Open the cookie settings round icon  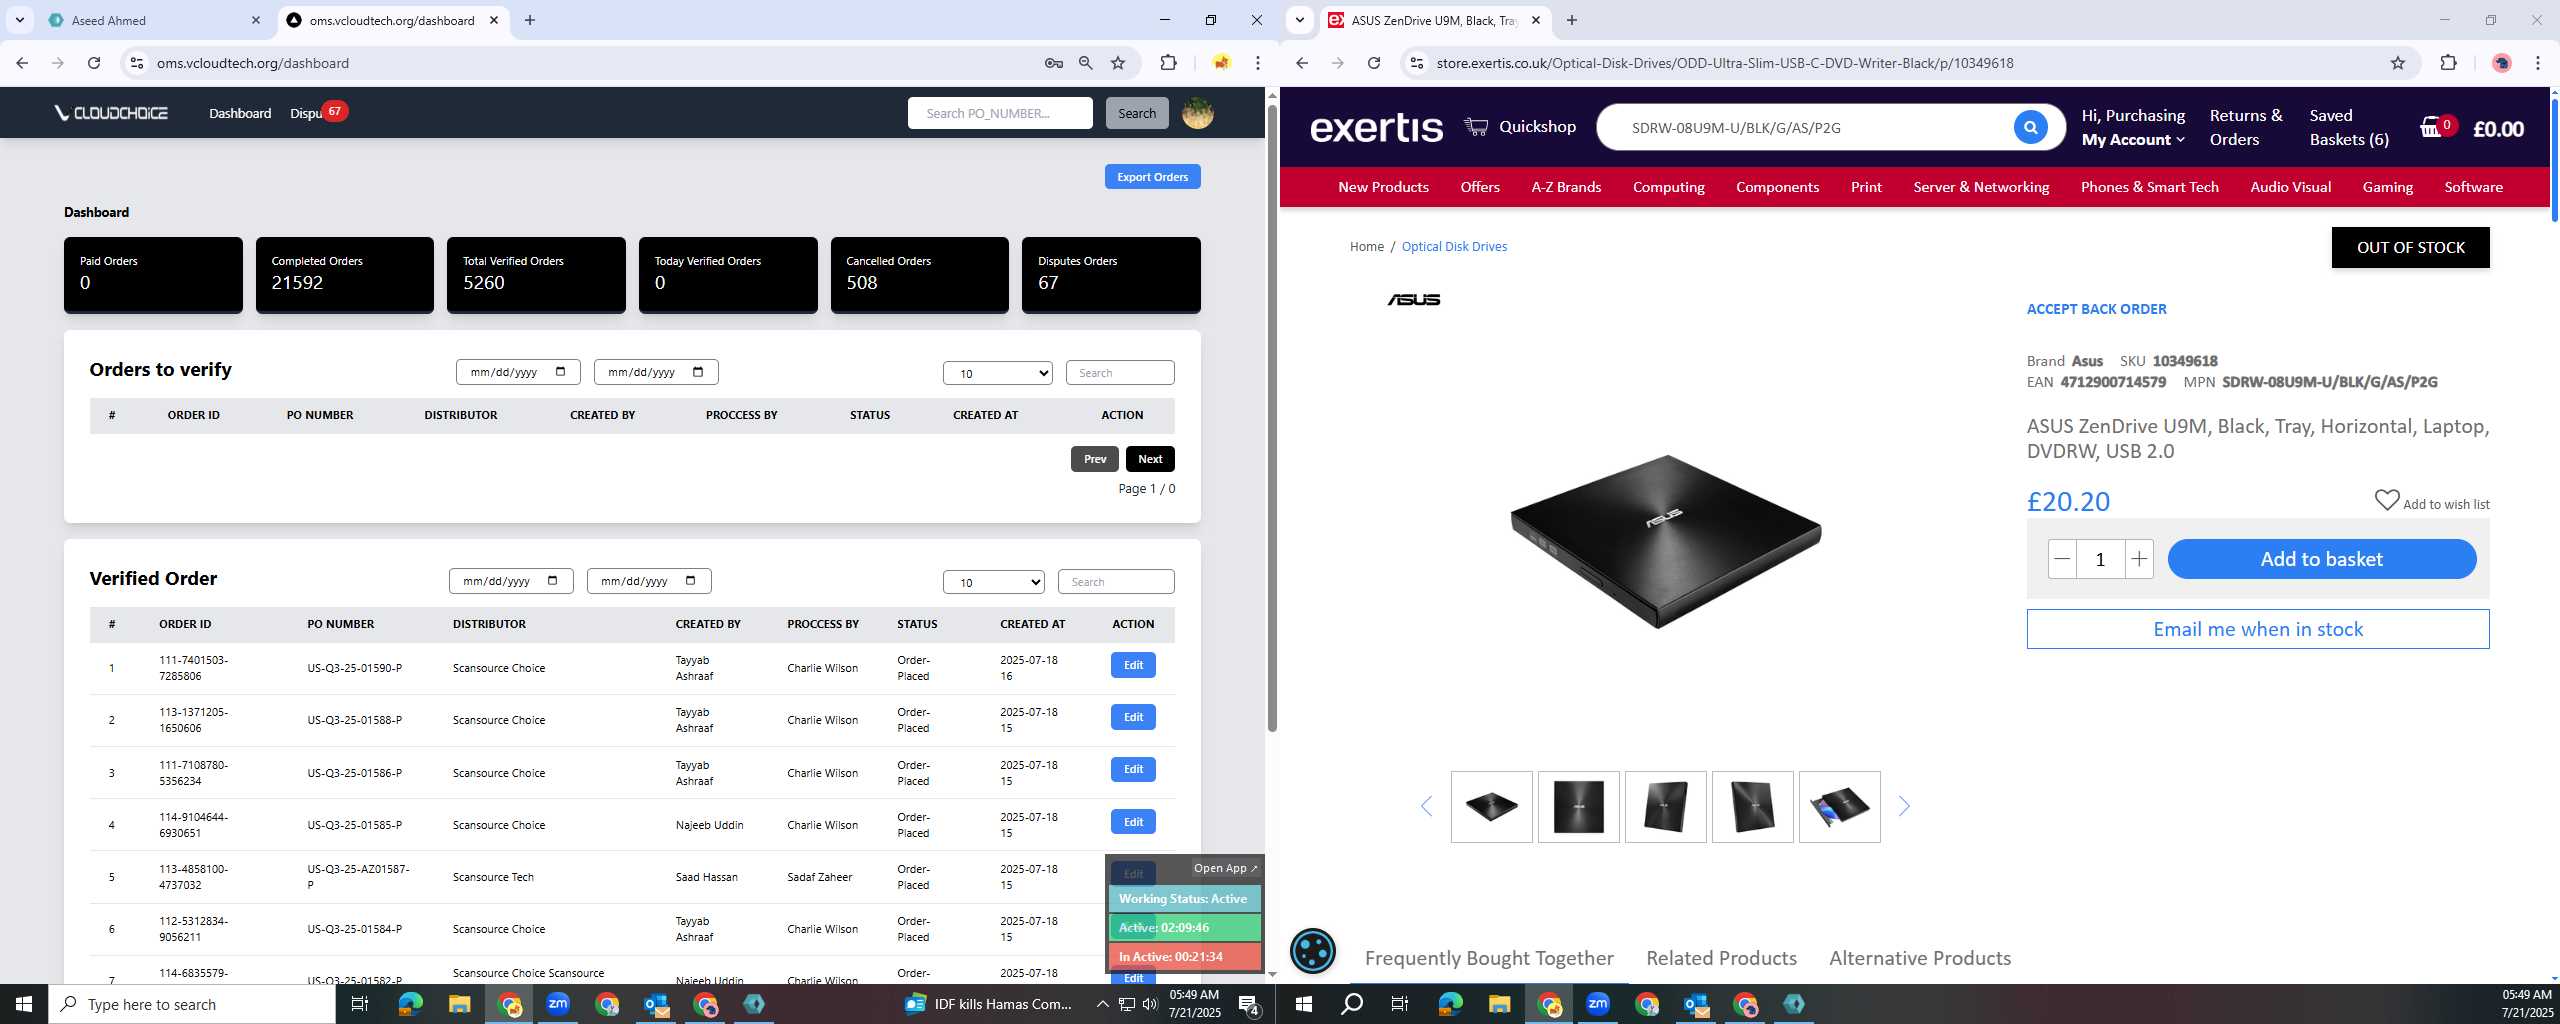(x=1313, y=950)
